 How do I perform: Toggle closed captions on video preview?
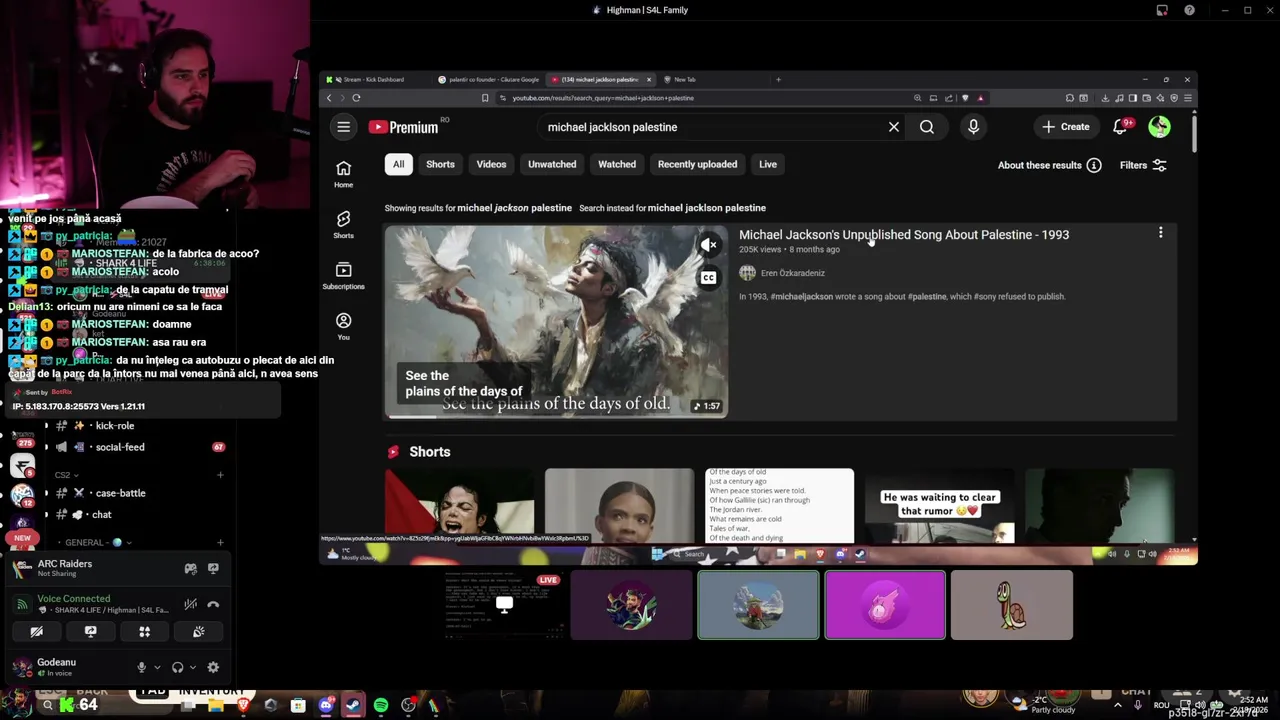tap(708, 278)
